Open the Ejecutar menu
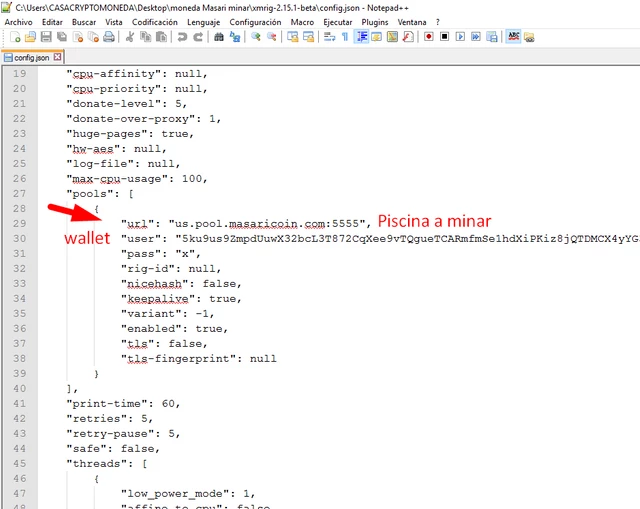Image resolution: width=640 pixels, height=509 pixels. pos(338,22)
